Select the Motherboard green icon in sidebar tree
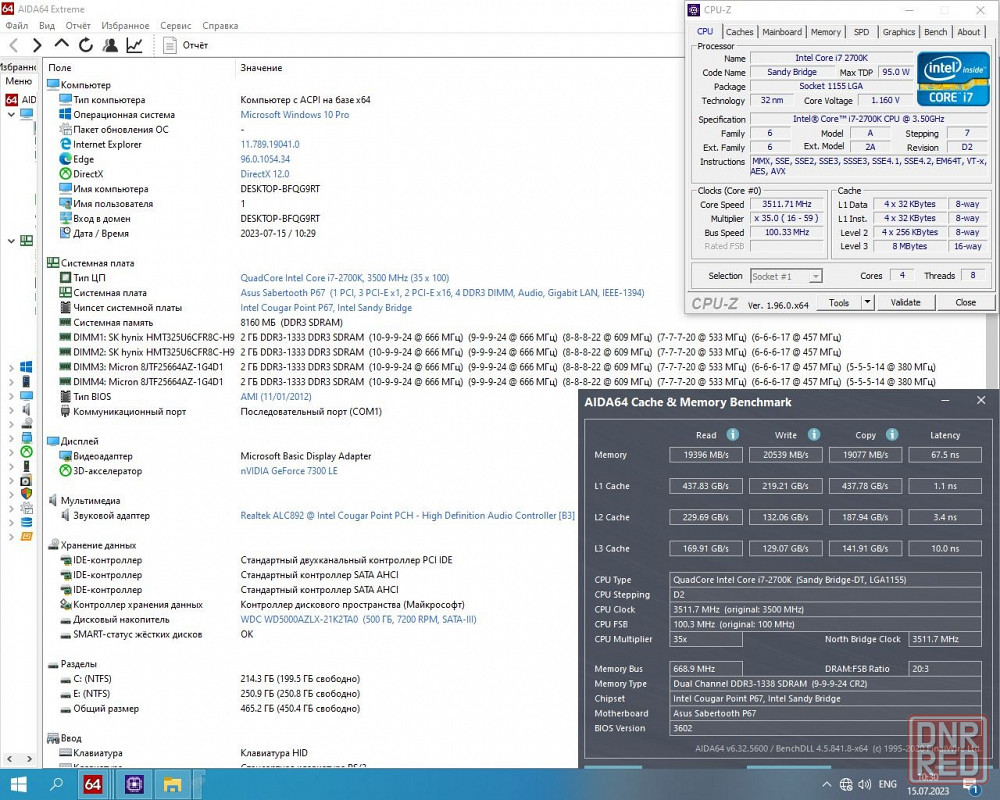Screen dimensions: 1000x800 [26, 241]
